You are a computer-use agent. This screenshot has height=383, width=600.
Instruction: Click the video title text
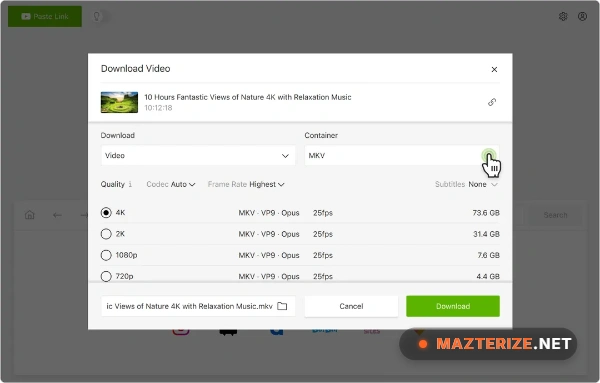coord(248,97)
